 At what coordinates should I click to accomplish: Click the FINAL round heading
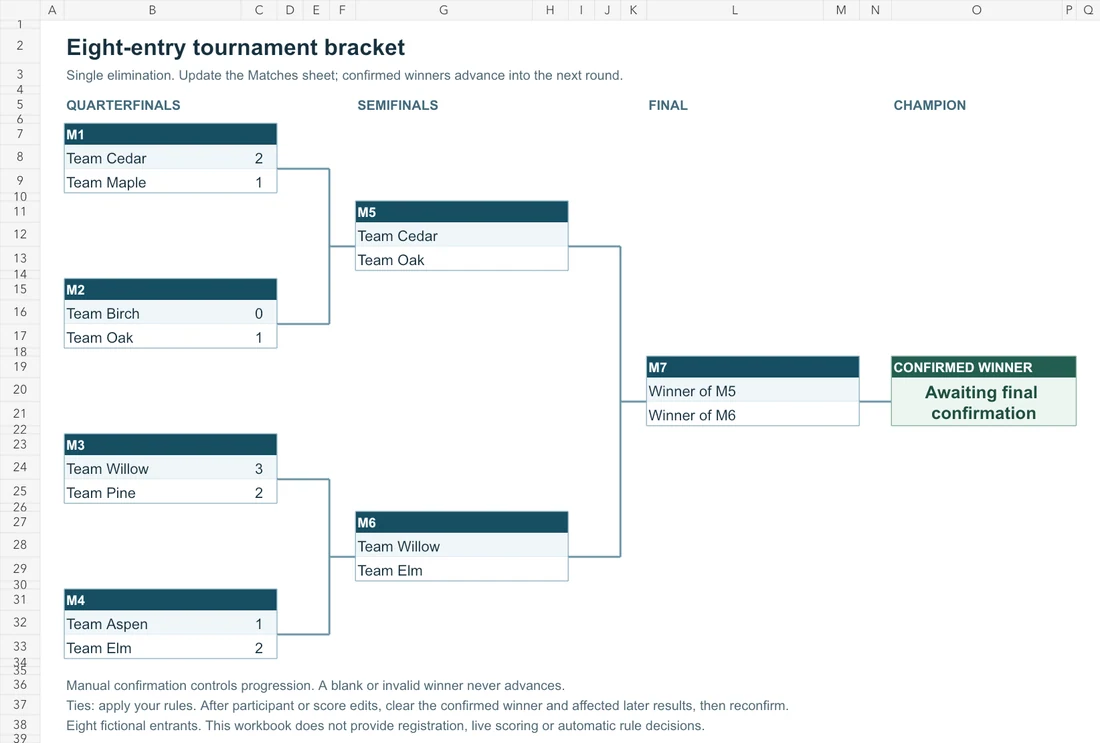(x=668, y=105)
